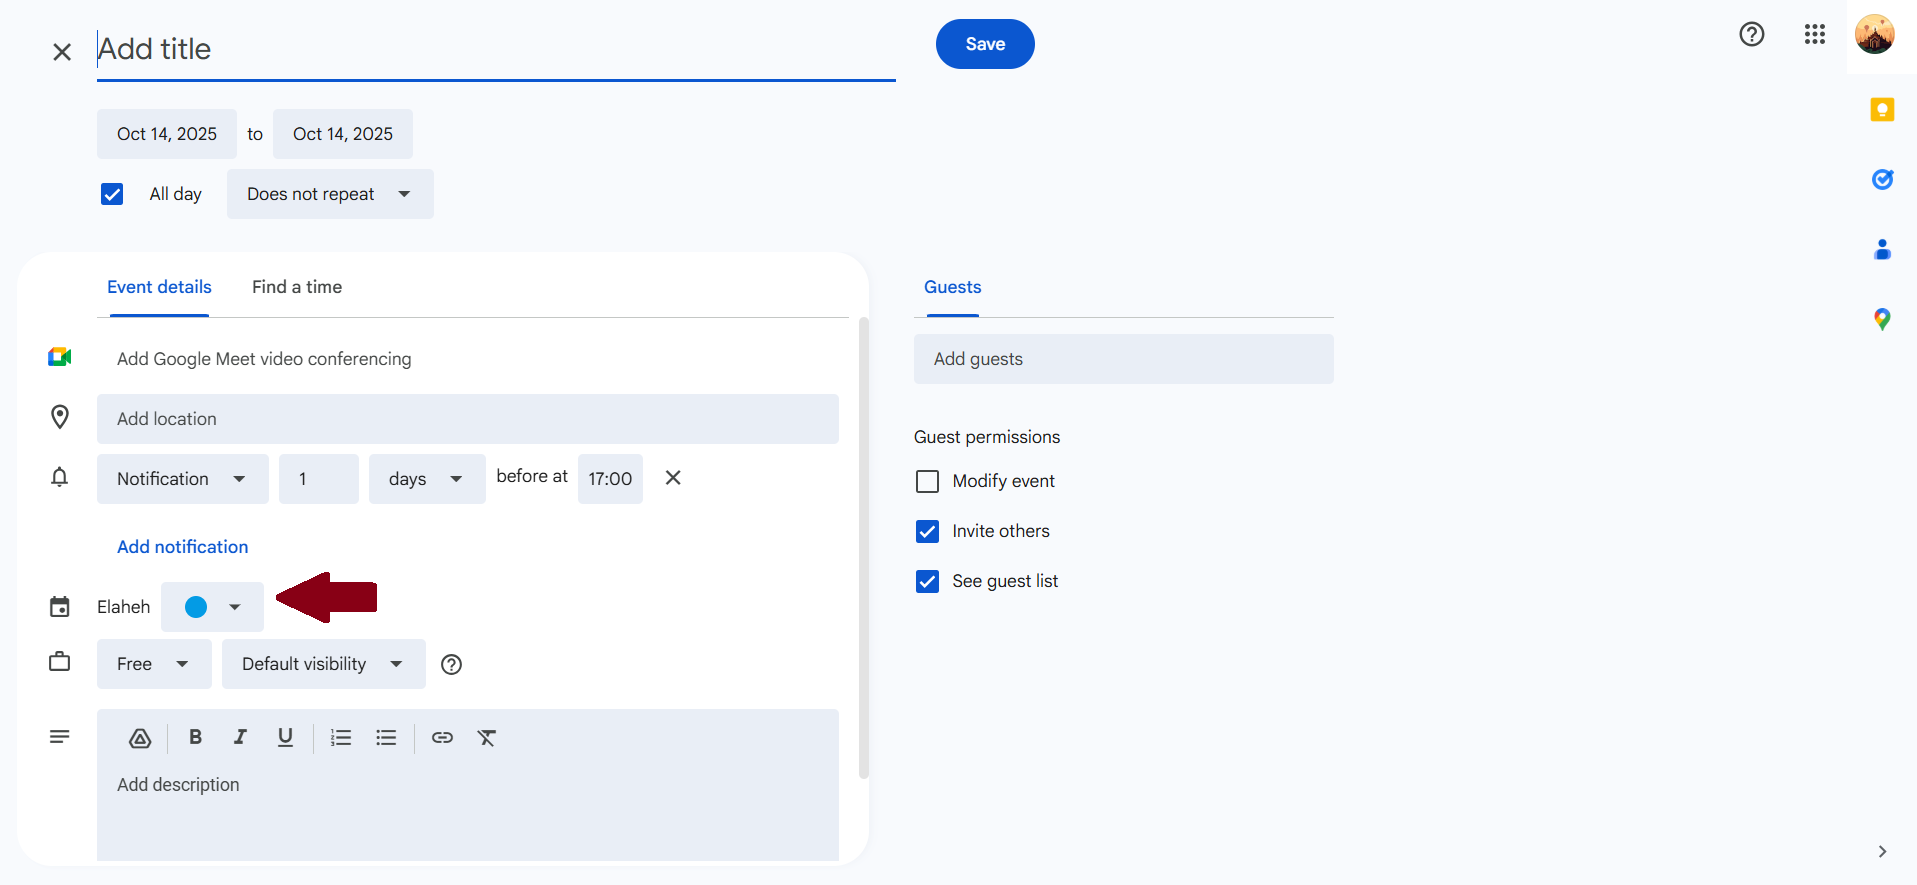The width and height of the screenshot is (1917, 885).
Task: Open the Free availability dropdown
Action: pos(153,664)
